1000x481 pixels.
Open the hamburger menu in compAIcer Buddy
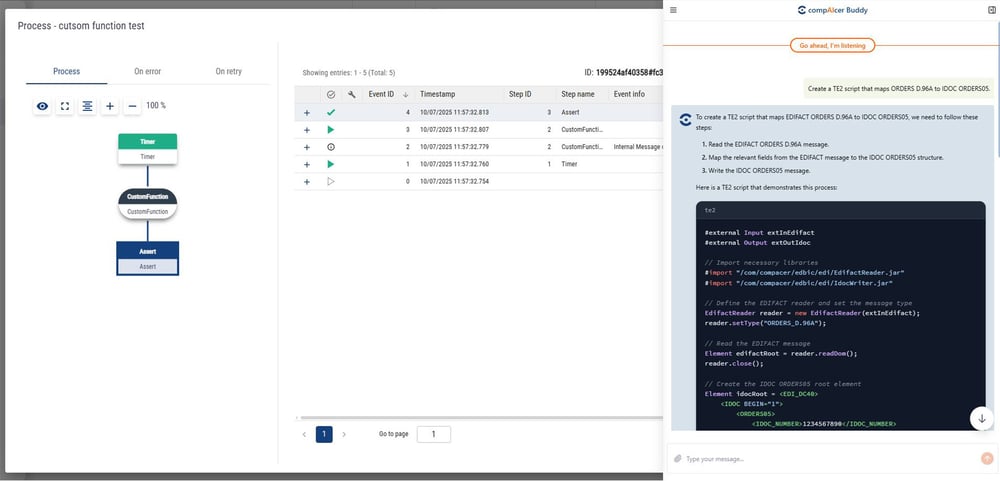[674, 10]
